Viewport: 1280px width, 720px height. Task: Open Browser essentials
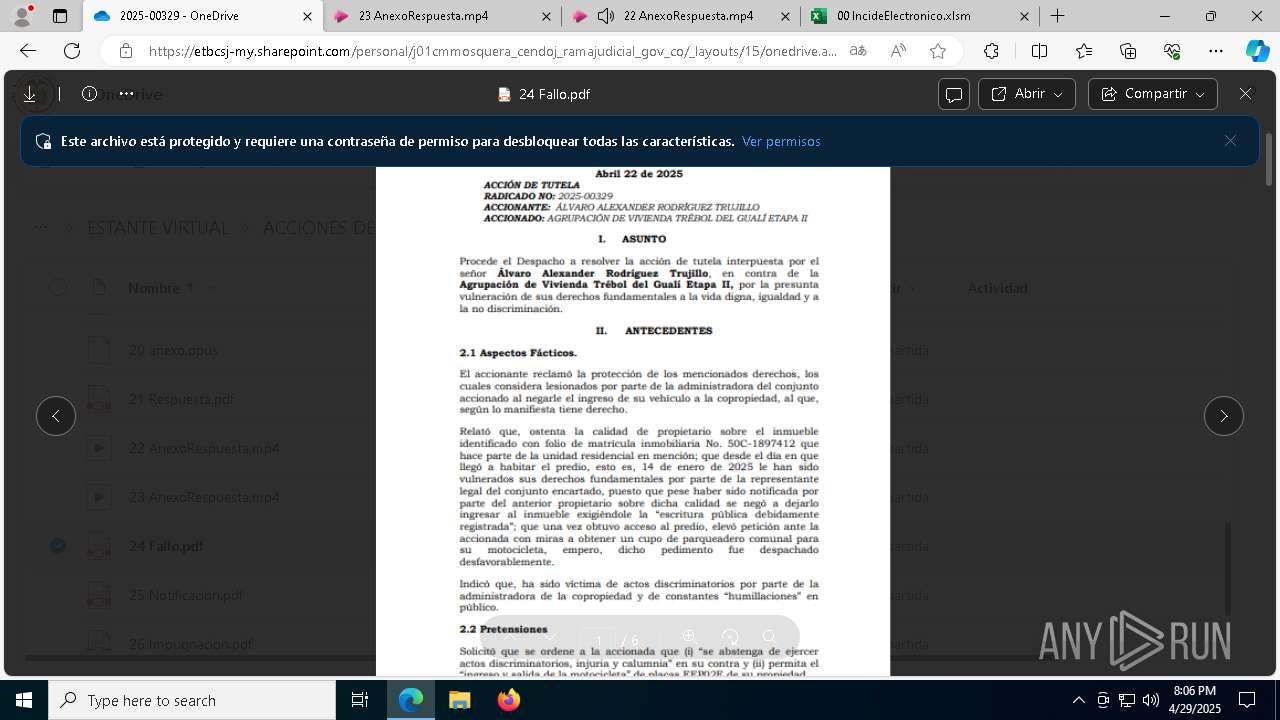(x=1172, y=51)
